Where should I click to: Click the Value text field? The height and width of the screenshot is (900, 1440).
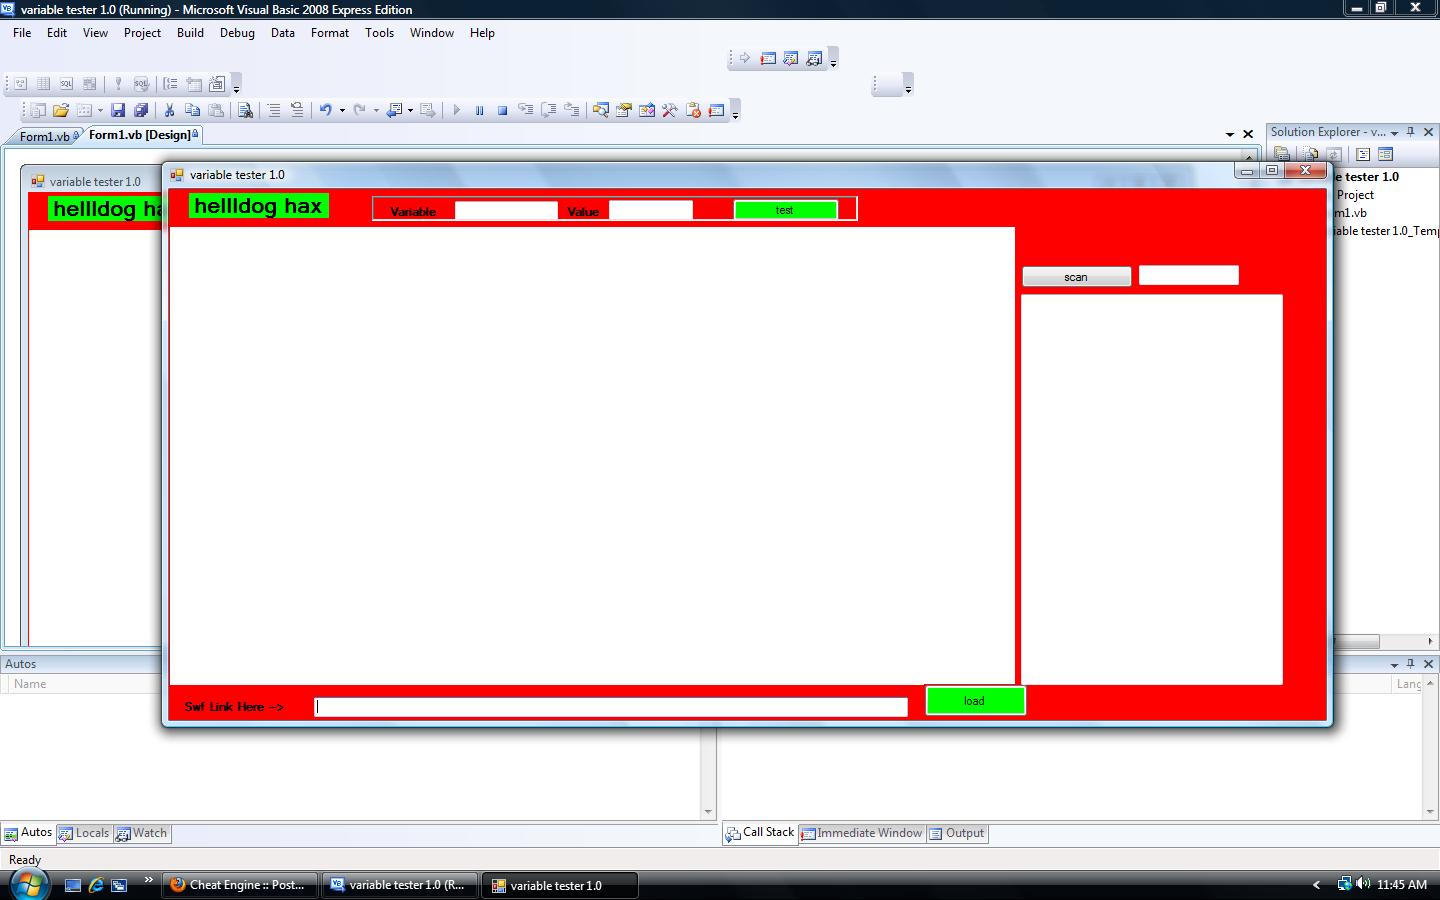point(651,210)
